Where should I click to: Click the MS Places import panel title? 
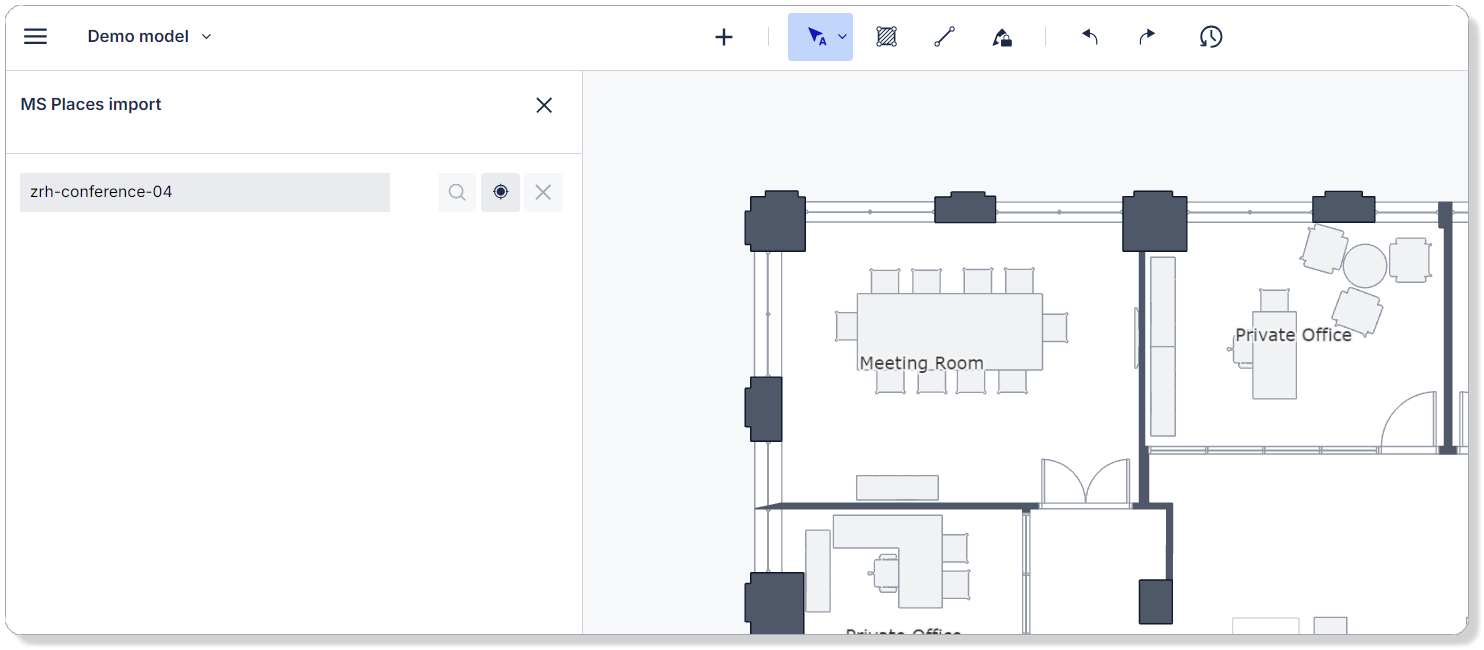(x=91, y=104)
